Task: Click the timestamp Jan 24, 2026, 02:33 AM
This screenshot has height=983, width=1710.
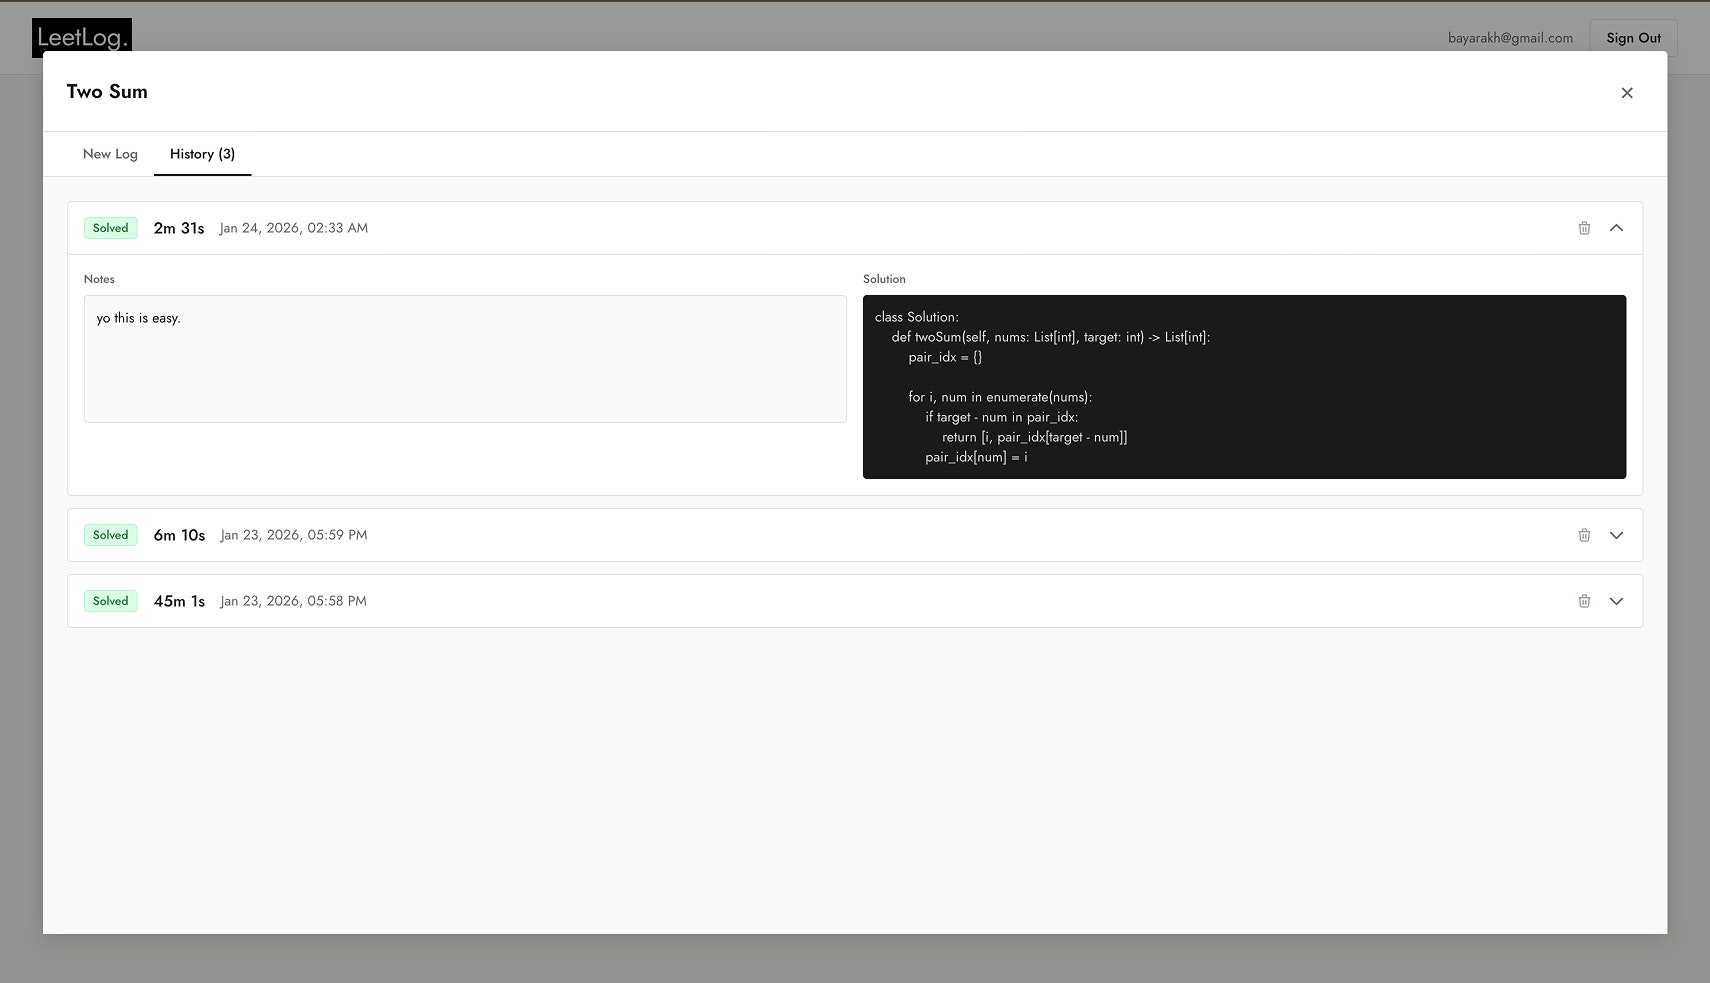Action: (293, 228)
